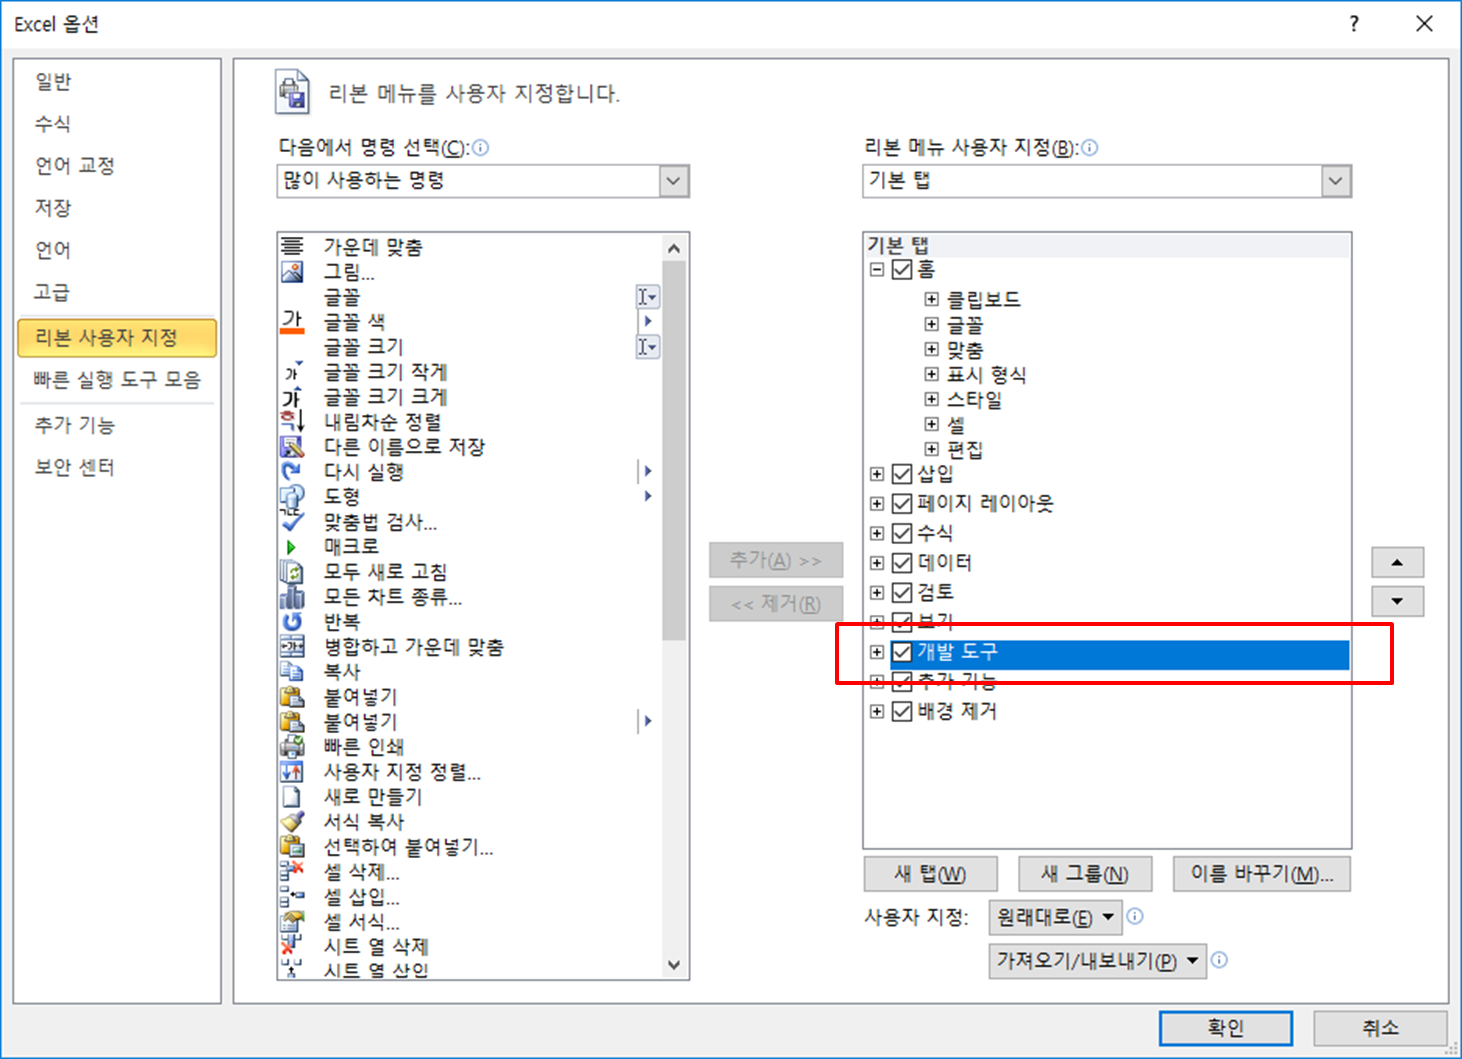
Task: Expand the 맞춤 group node
Action: click(931, 349)
